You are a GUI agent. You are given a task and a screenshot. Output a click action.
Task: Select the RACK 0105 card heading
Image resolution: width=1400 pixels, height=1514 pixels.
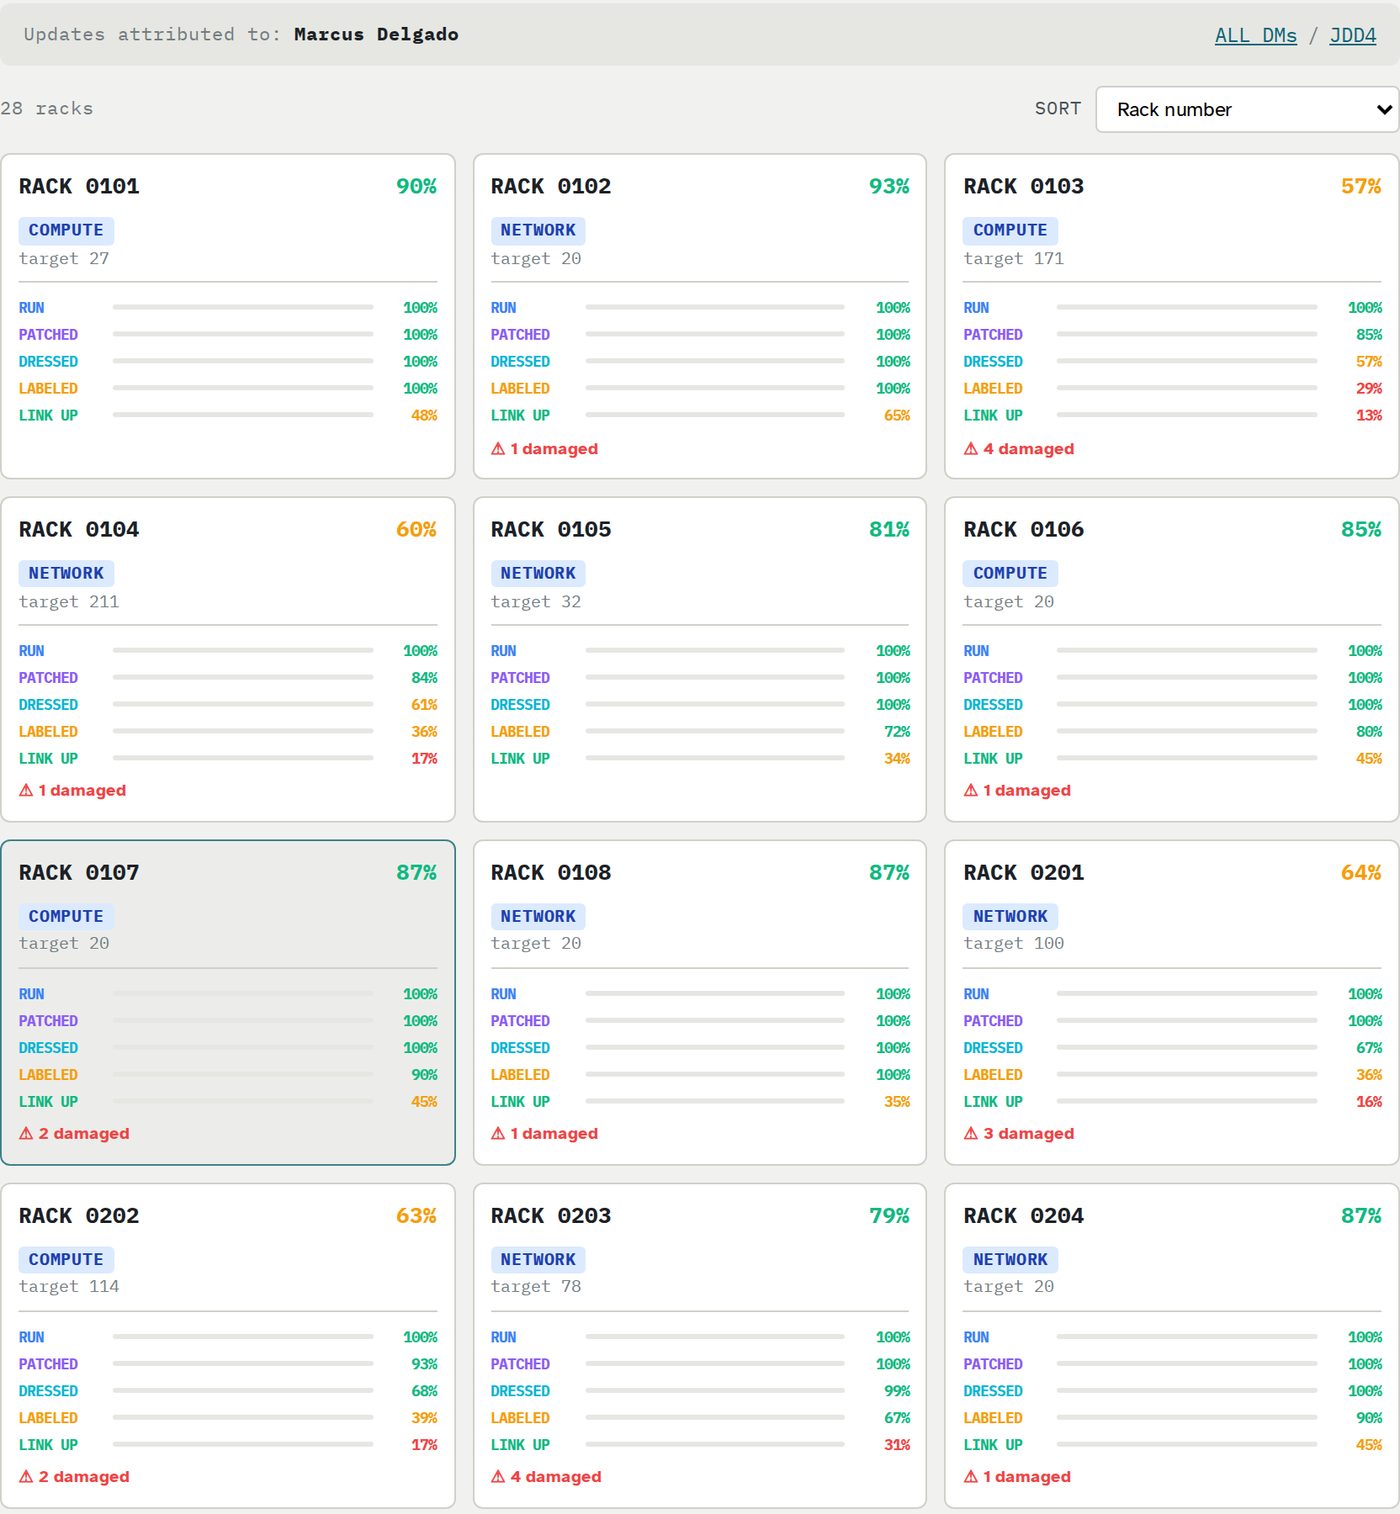click(x=551, y=529)
